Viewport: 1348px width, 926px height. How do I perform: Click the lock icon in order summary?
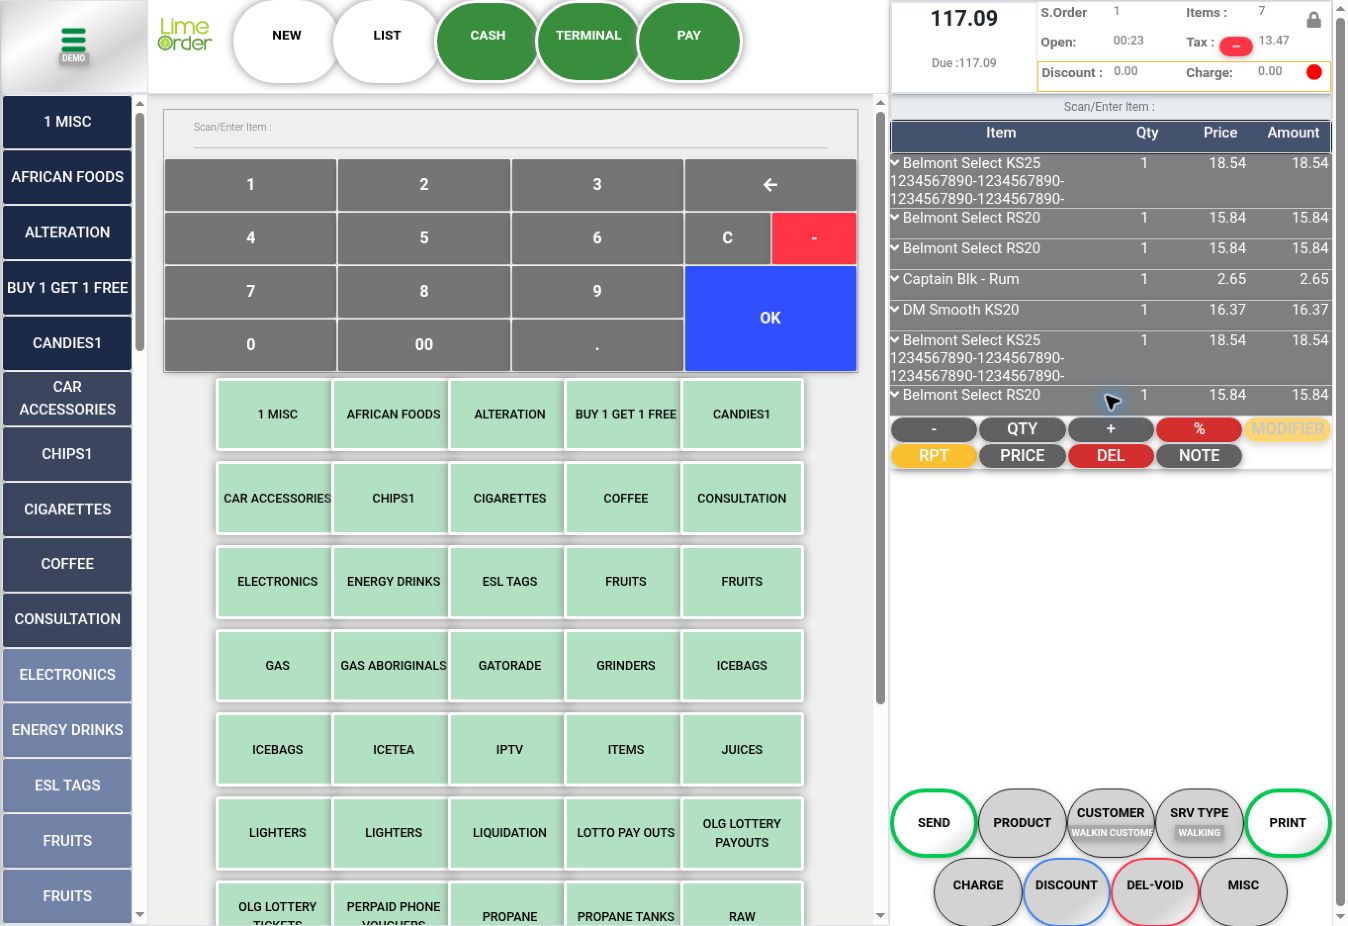pyautogui.click(x=1313, y=19)
